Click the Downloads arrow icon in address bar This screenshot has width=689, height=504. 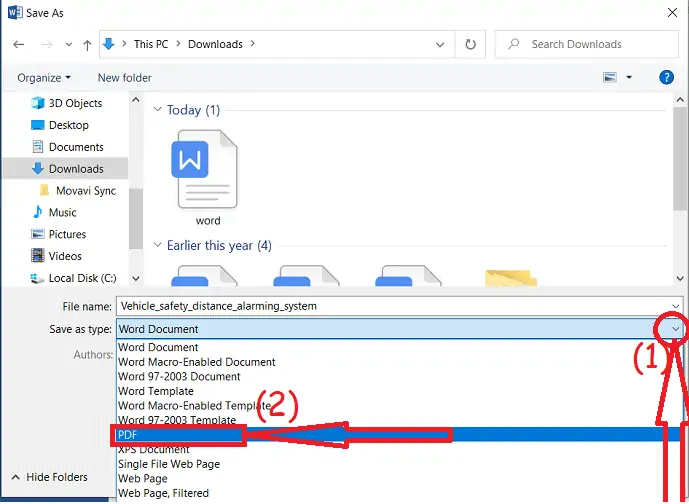coord(109,44)
